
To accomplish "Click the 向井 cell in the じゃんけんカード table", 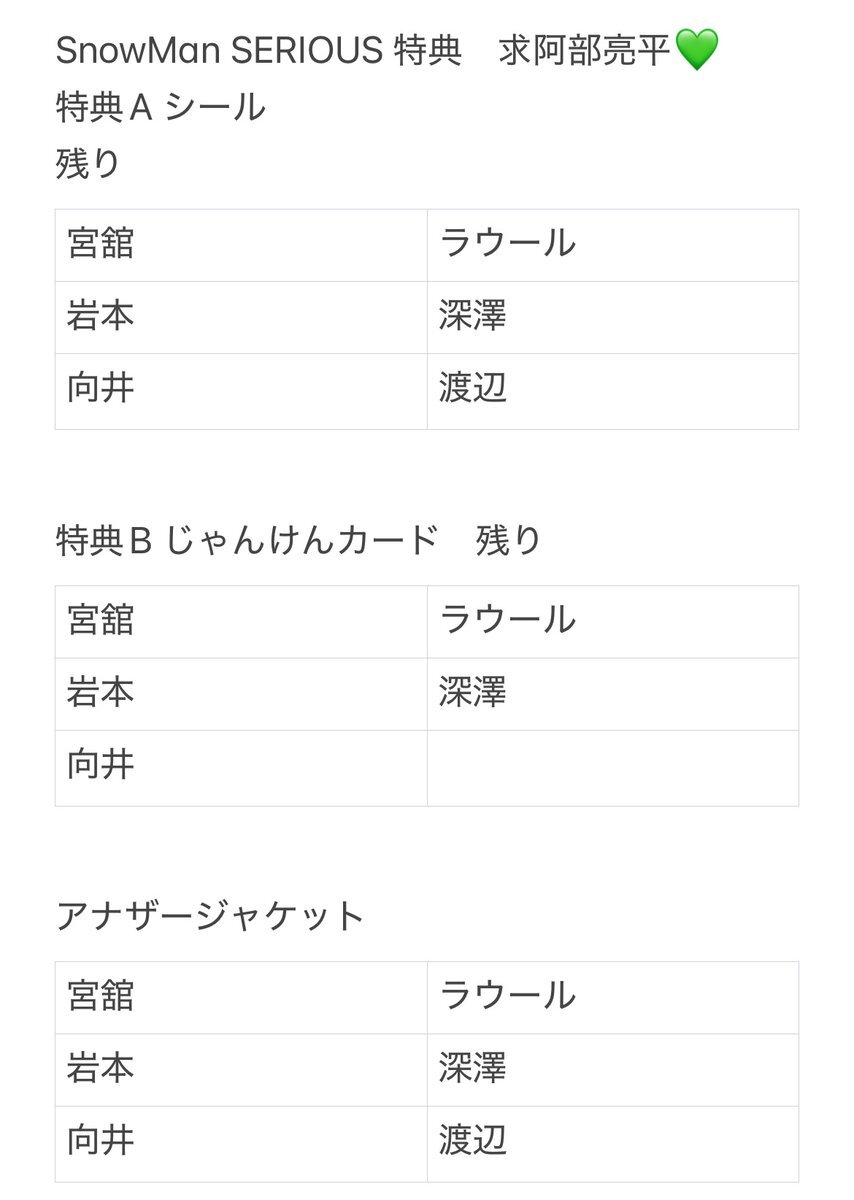I will (x=241, y=768).
